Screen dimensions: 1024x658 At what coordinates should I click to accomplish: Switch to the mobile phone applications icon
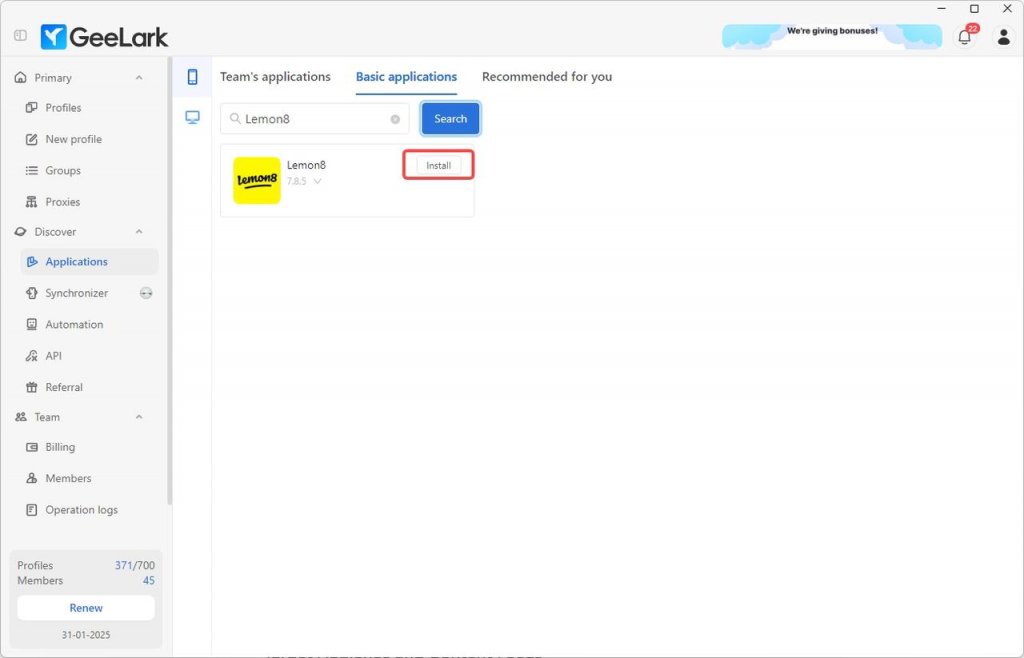coord(192,77)
